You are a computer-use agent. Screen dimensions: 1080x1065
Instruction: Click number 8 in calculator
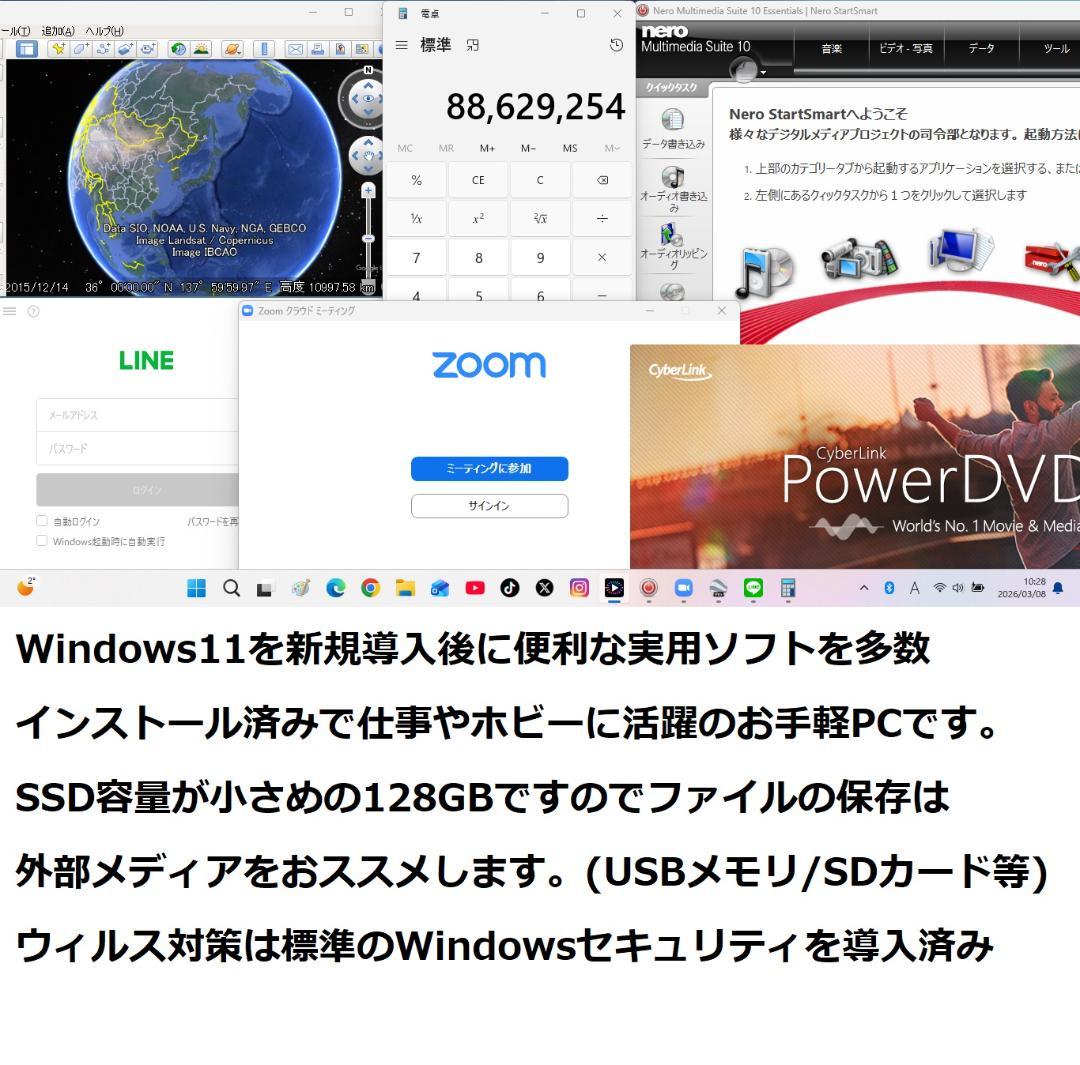[x=478, y=258]
